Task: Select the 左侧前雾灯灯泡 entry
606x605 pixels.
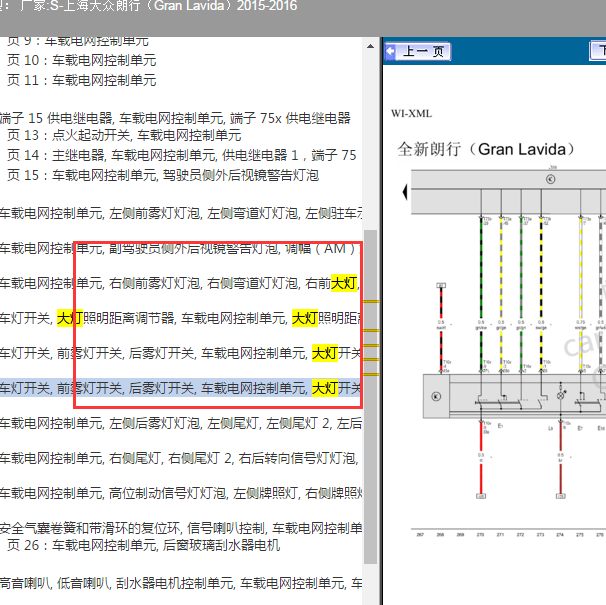Action: tap(181, 213)
